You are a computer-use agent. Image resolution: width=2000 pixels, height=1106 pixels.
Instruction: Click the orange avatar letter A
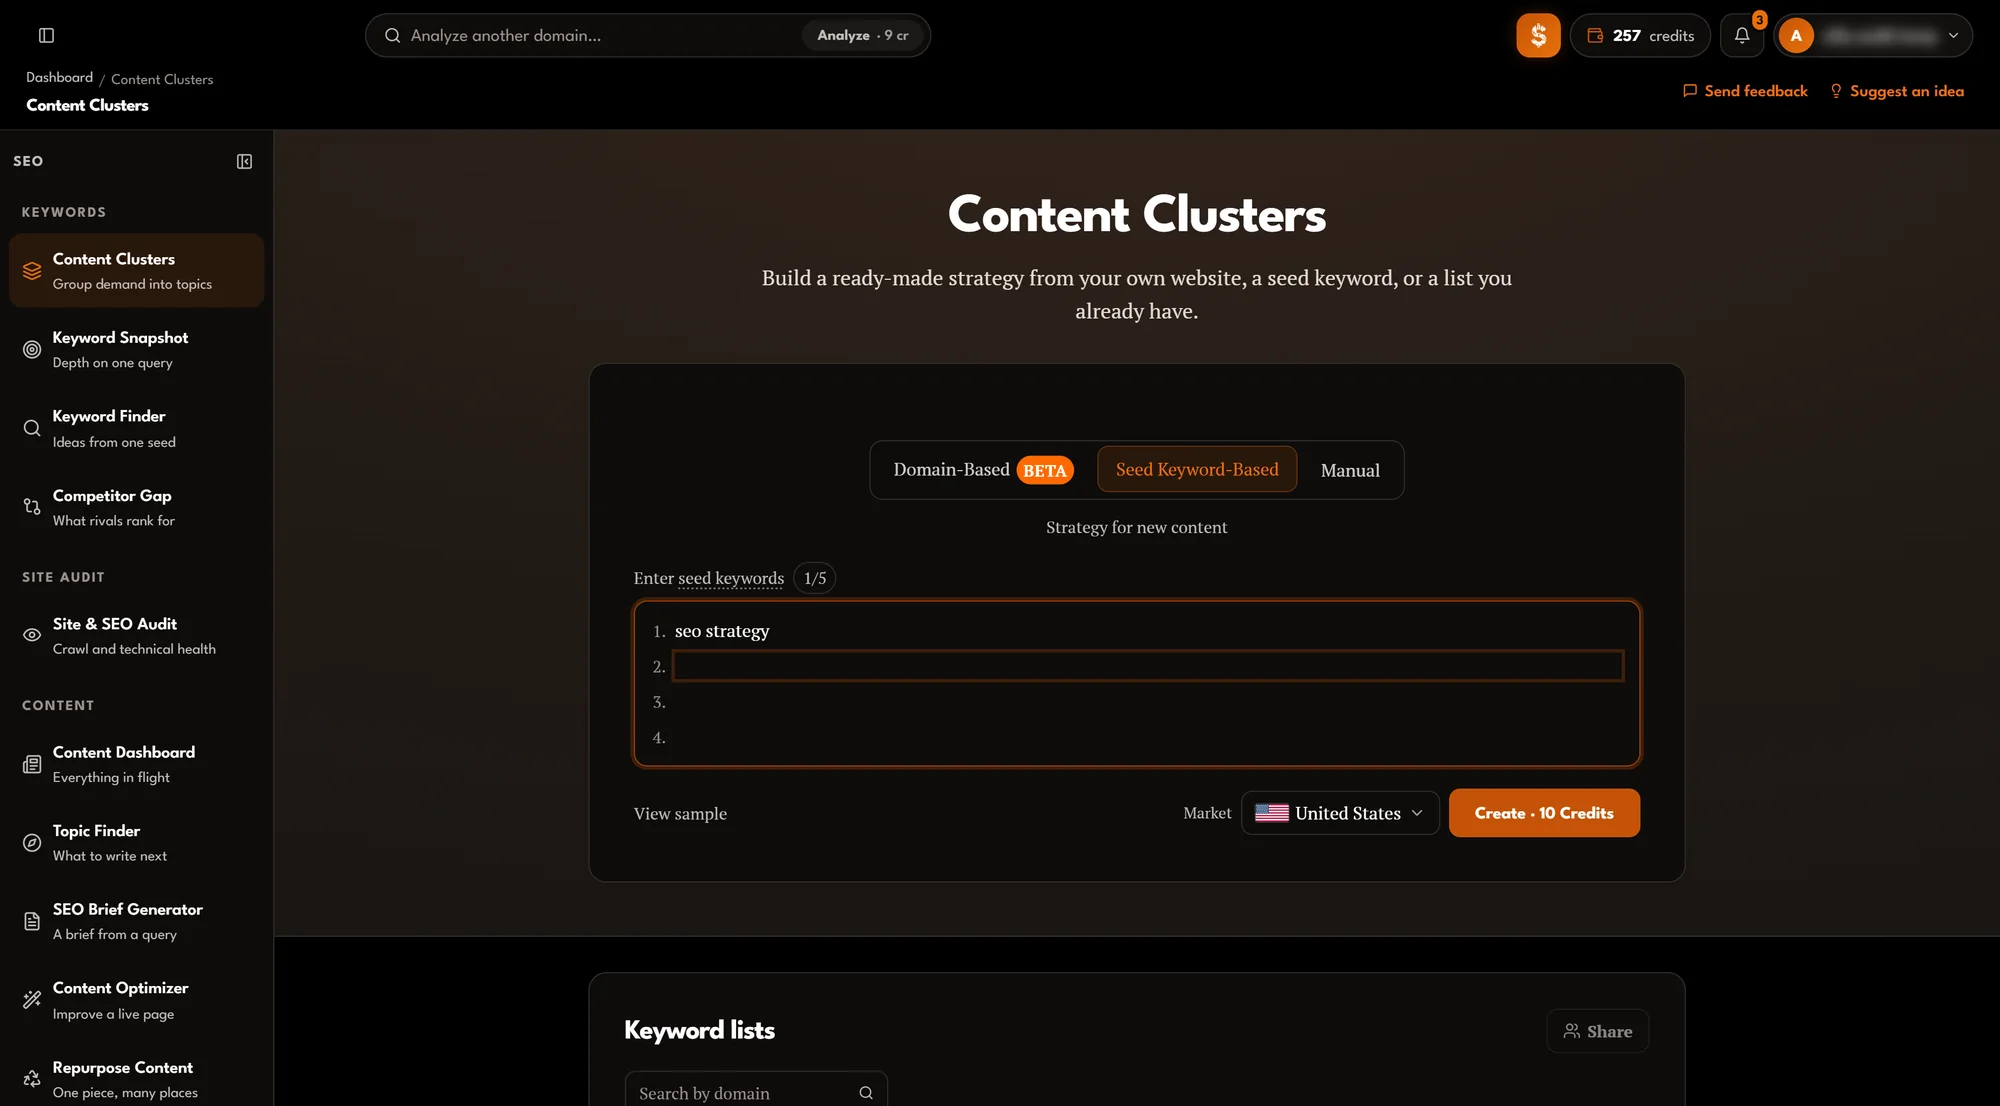(x=1796, y=35)
